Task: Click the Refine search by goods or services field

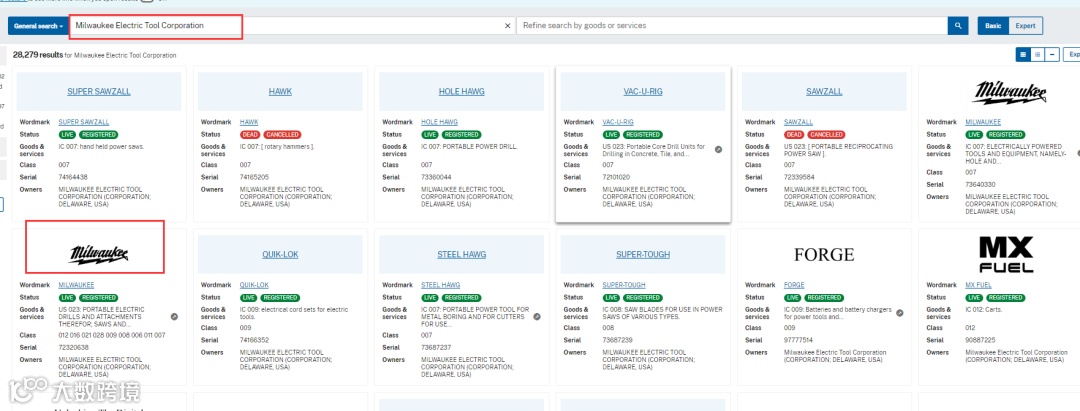Action: click(x=731, y=25)
